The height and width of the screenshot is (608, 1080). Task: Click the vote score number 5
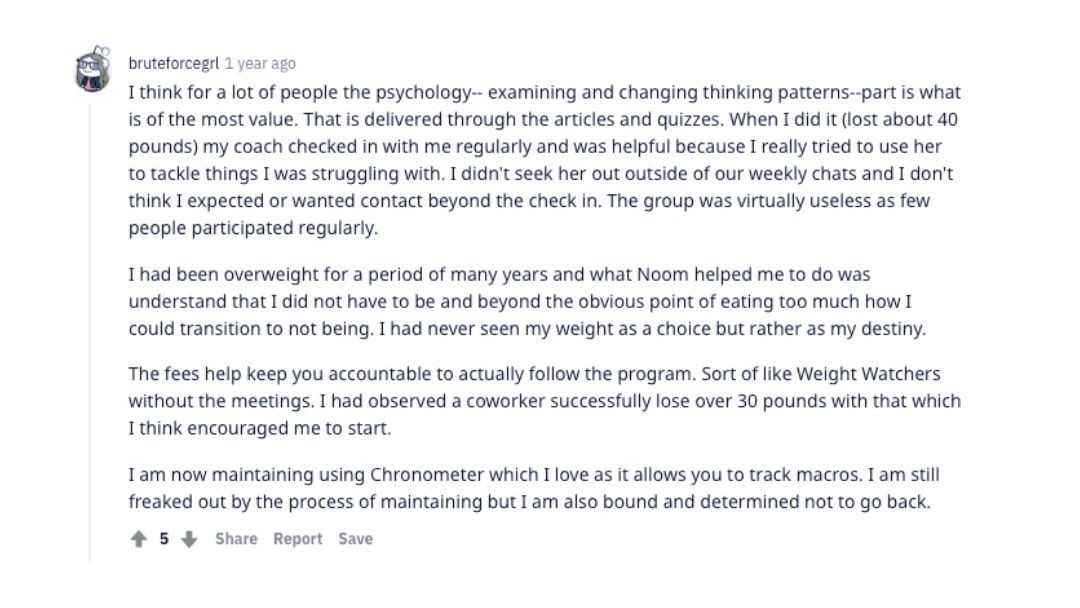pyautogui.click(x=164, y=539)
